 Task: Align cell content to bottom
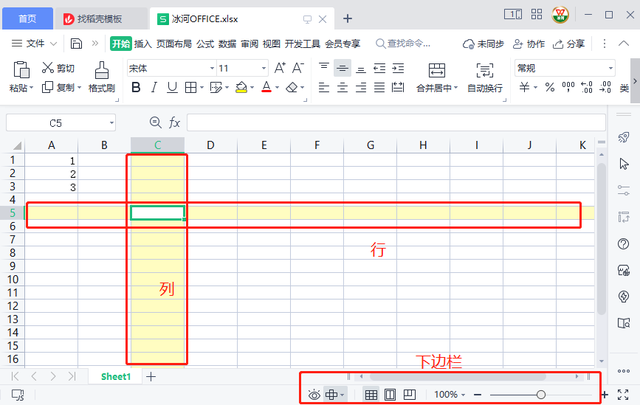[361, 69]
